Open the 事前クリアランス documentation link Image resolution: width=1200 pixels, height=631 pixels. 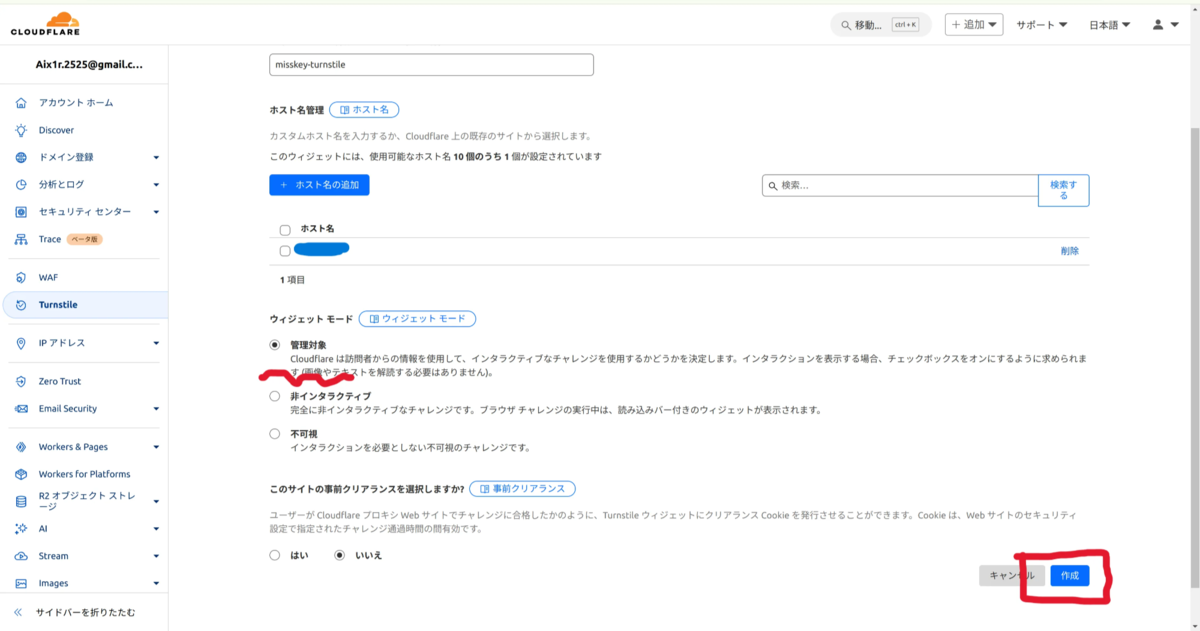pyautogui.click(x=522, y=489)
